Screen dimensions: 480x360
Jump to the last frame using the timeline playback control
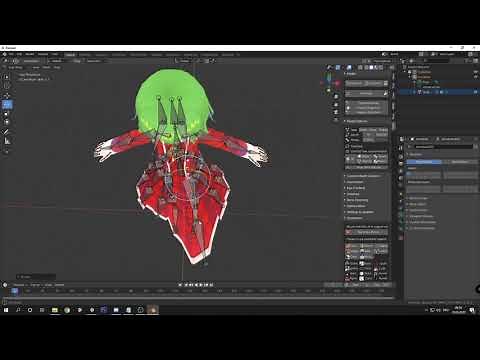click(211, 285)
